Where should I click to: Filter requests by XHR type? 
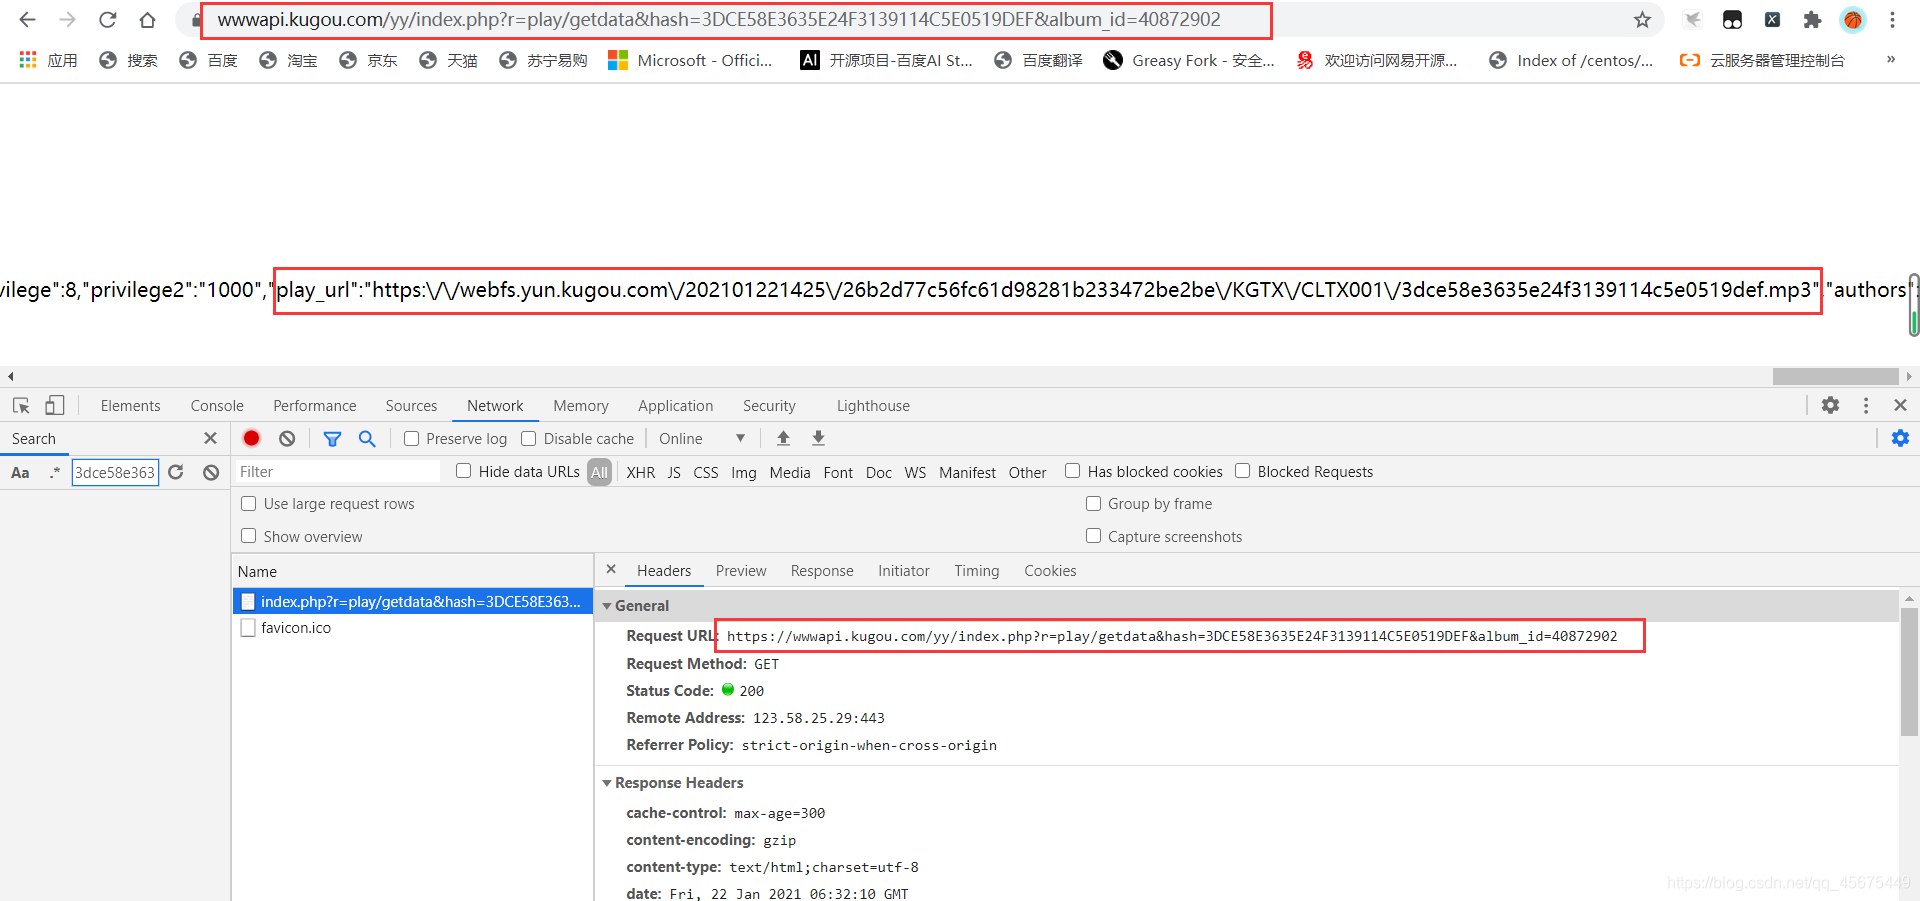pos(640,472)
